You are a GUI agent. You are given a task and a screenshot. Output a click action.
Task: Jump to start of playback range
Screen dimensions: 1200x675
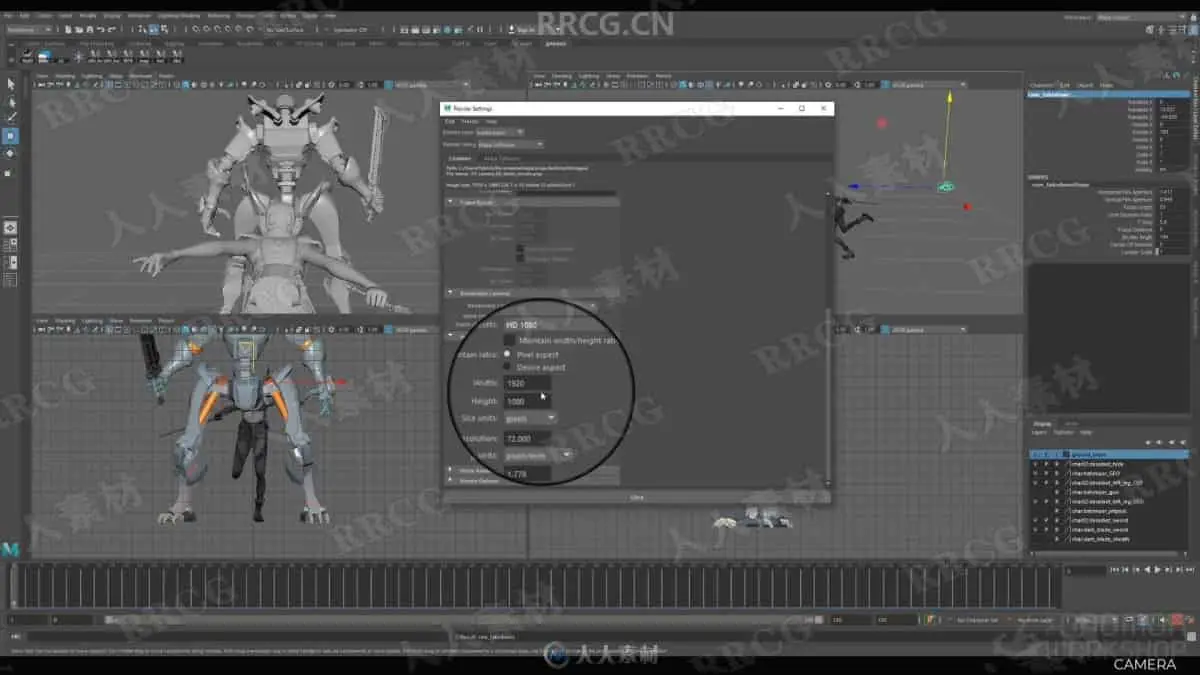pos(1115,570)
